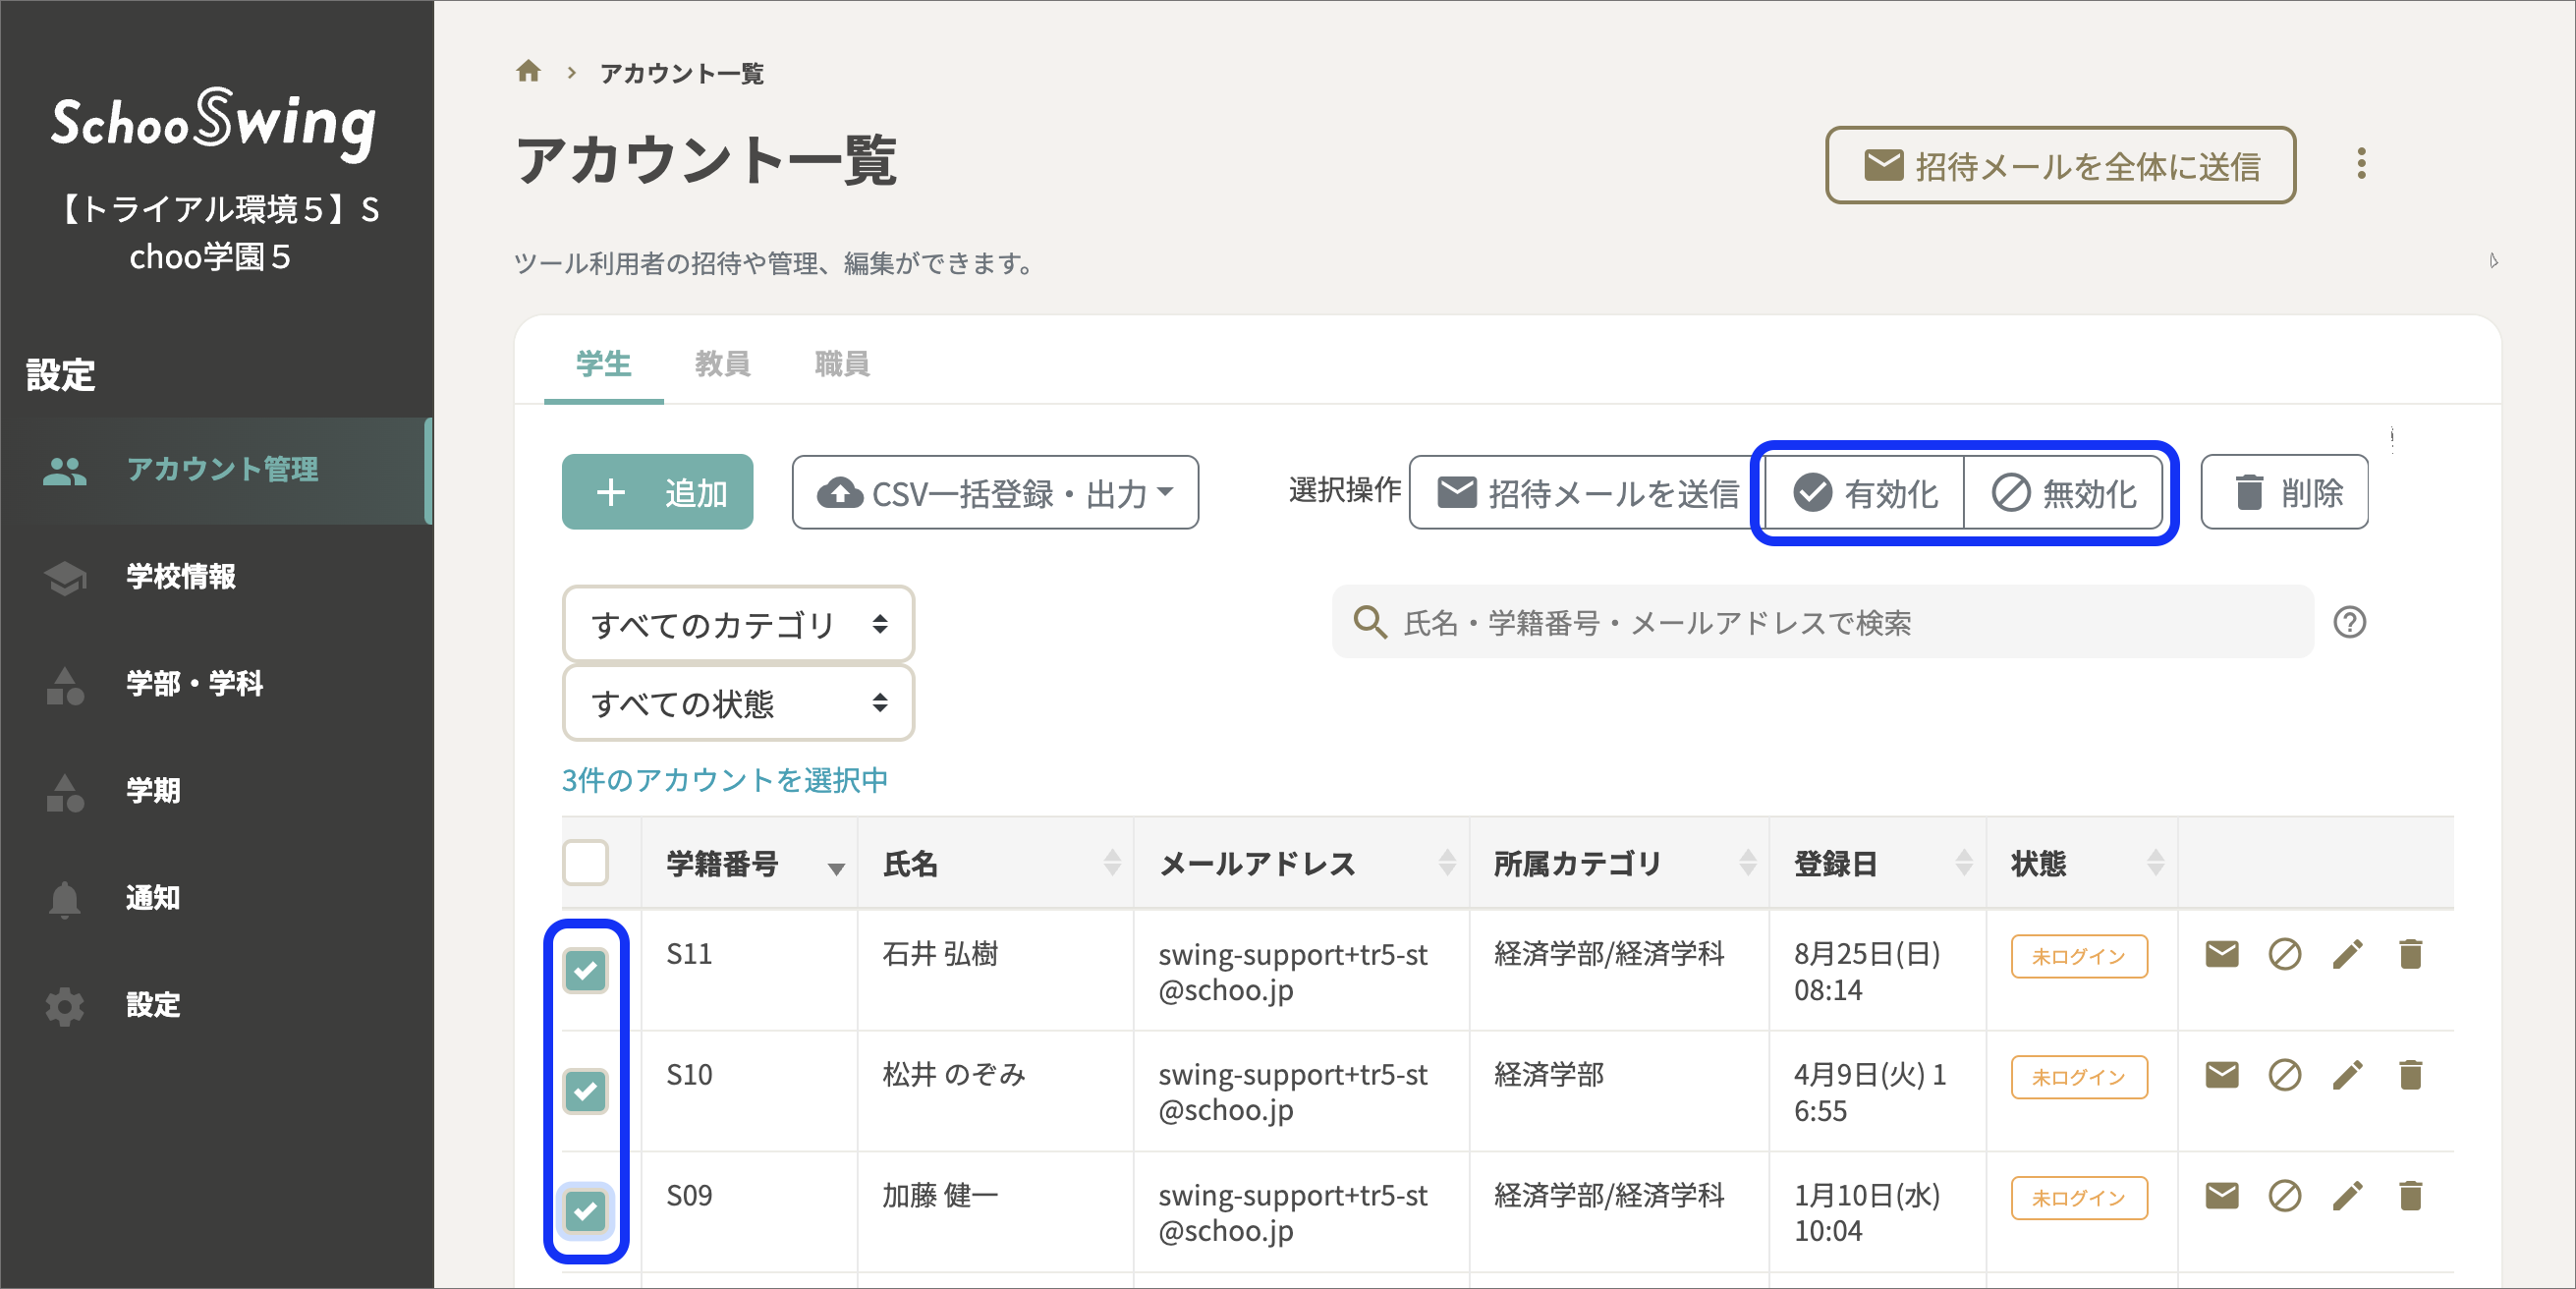Uncheck the checkbox for student S10
Screen dimensions: 2576x1289
point(587,1091)
